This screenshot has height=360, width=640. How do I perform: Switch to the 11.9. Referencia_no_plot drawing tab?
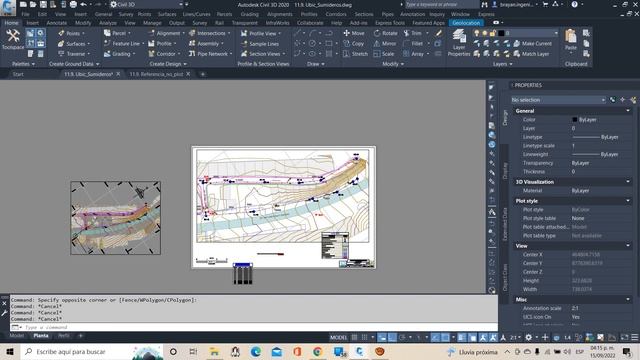click(x=156, y=74)
